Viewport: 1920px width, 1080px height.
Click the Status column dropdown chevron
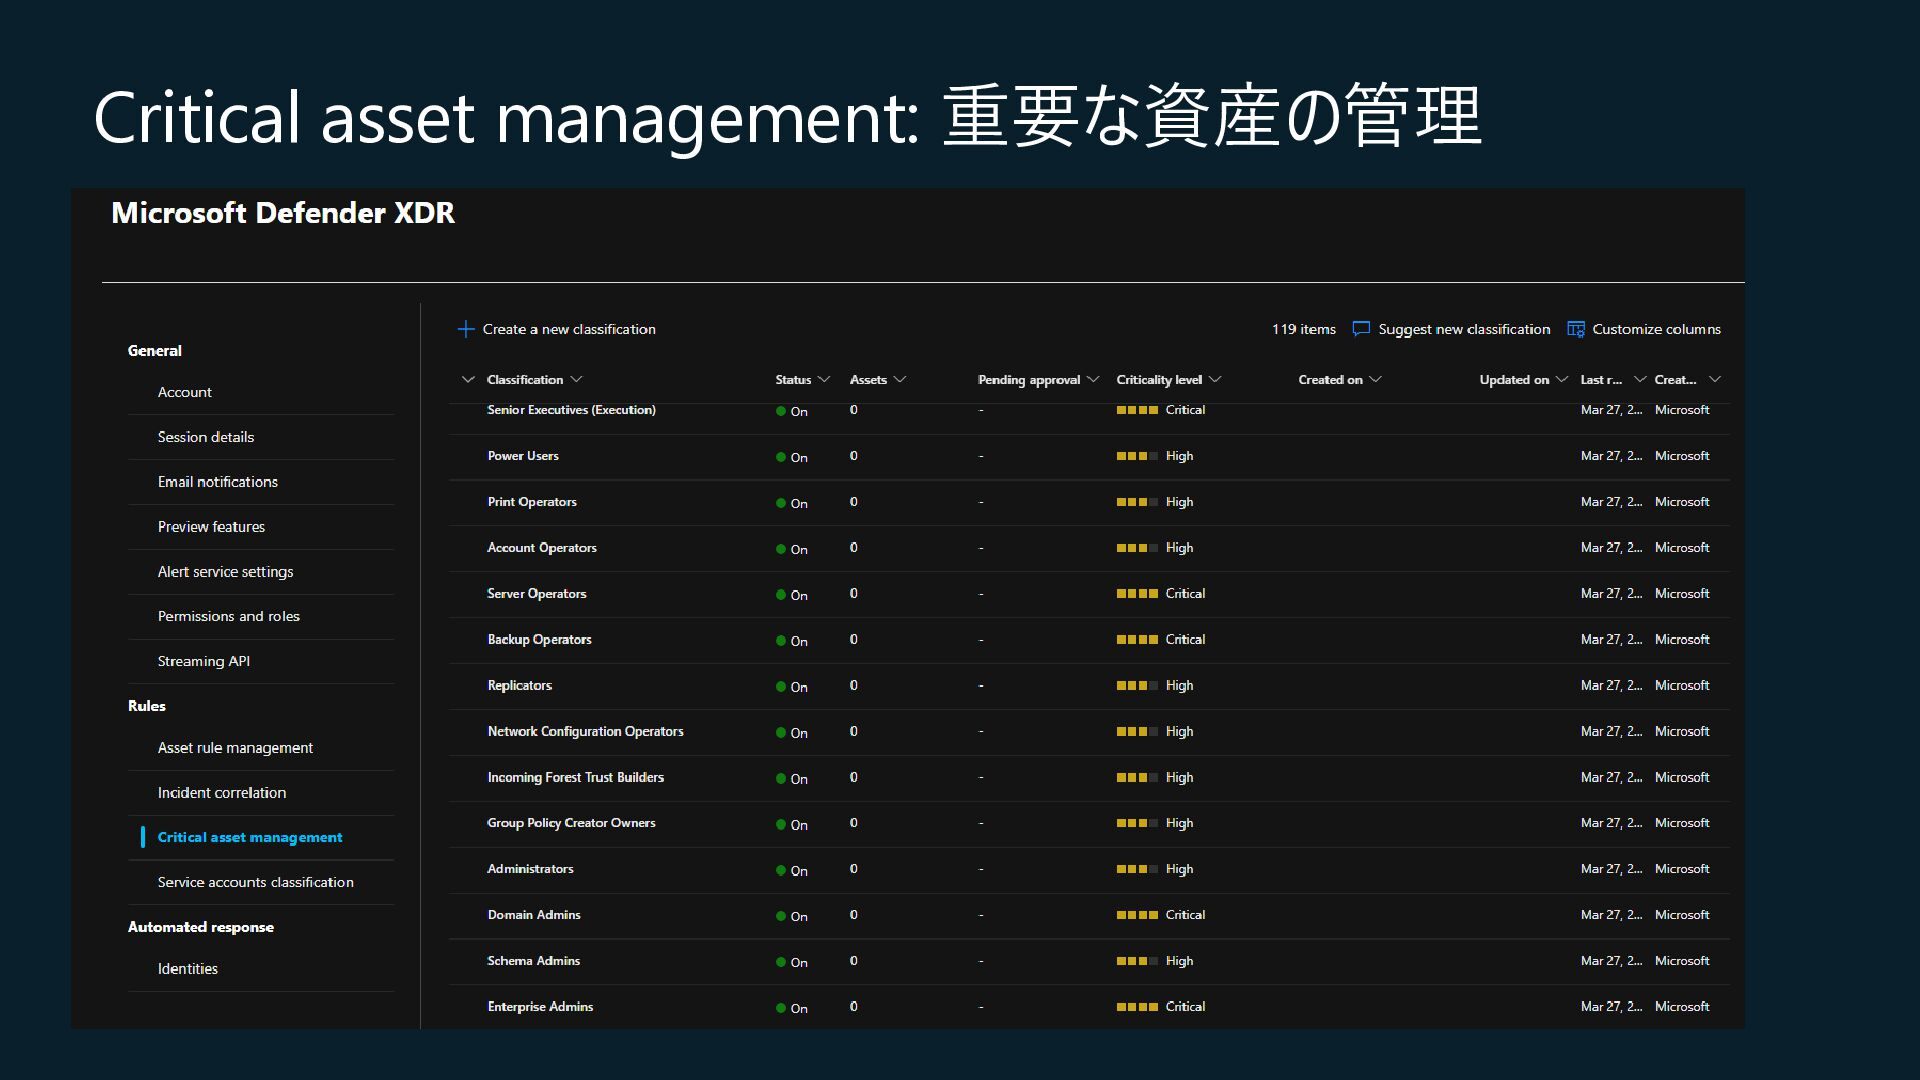(x=824, y=380)
